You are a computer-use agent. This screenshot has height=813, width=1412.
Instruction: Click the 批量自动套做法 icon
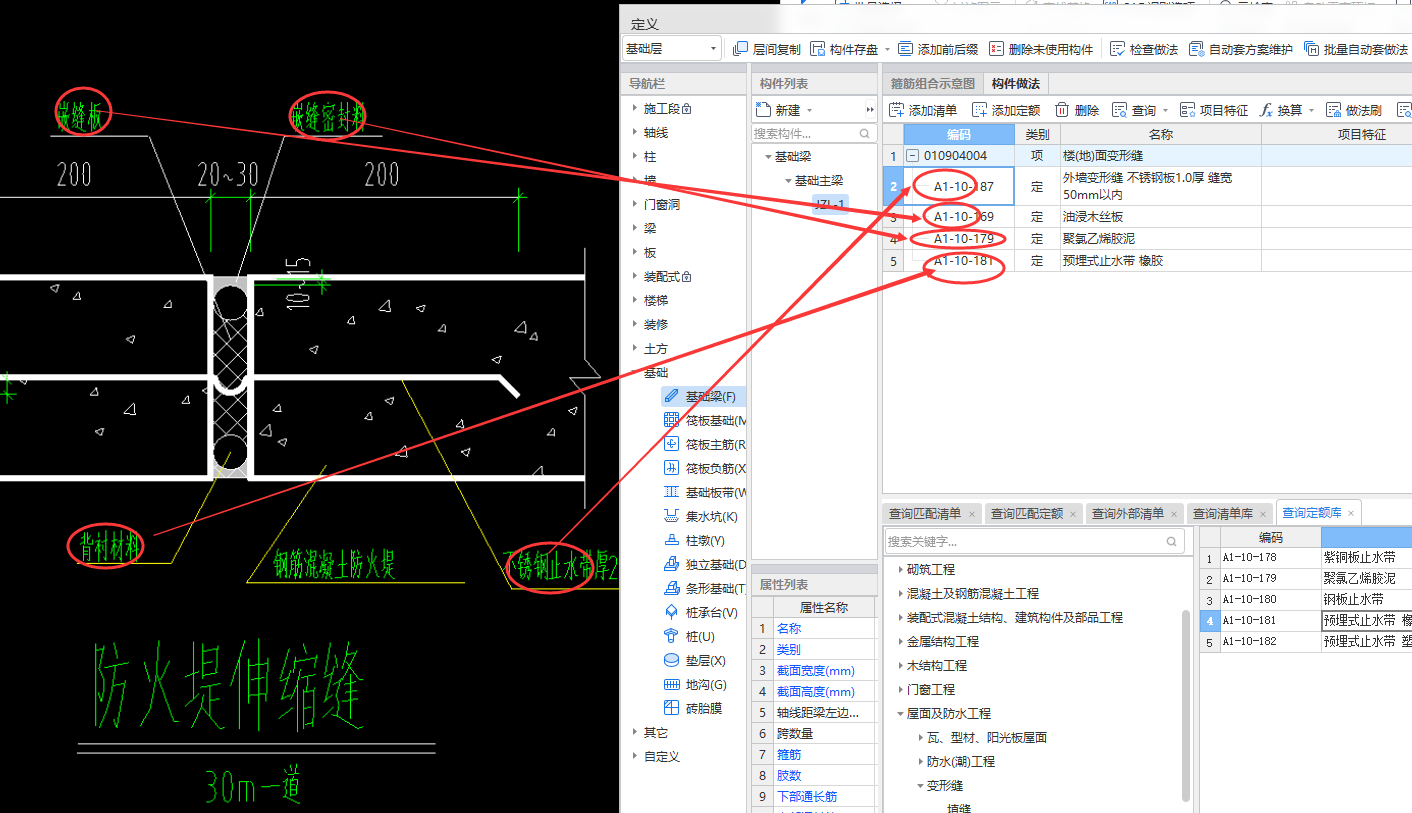(x=1311, y=49)
